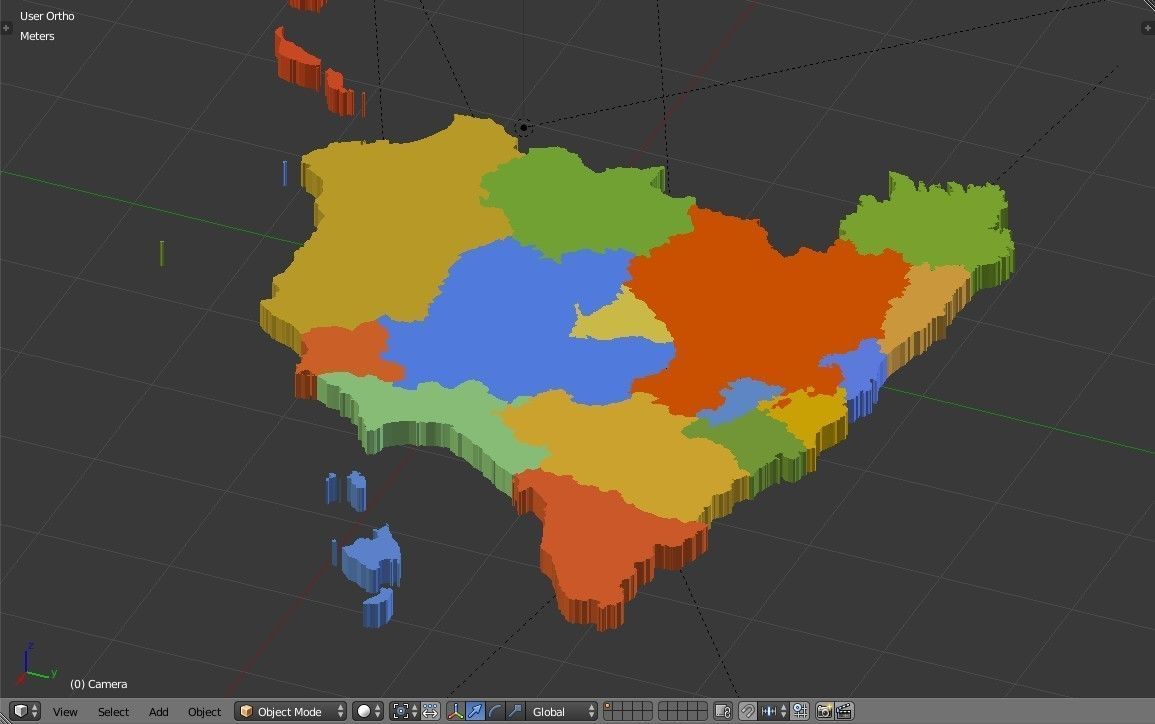Expand the top-right plus properties tab
The width and height of the screenshot is (1155, 724).
point(1148,28)
